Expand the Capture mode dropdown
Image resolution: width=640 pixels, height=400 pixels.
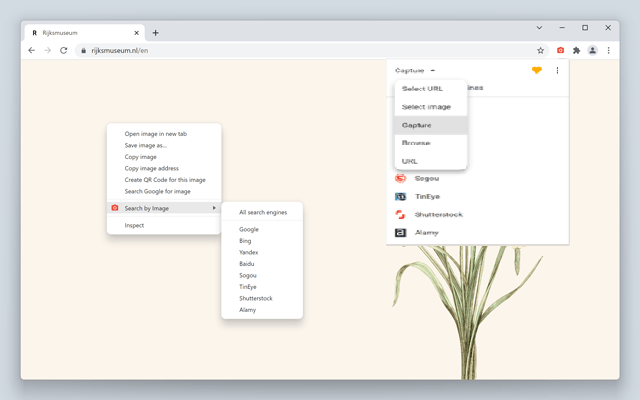pyautogui.click(x=415, y=71)
